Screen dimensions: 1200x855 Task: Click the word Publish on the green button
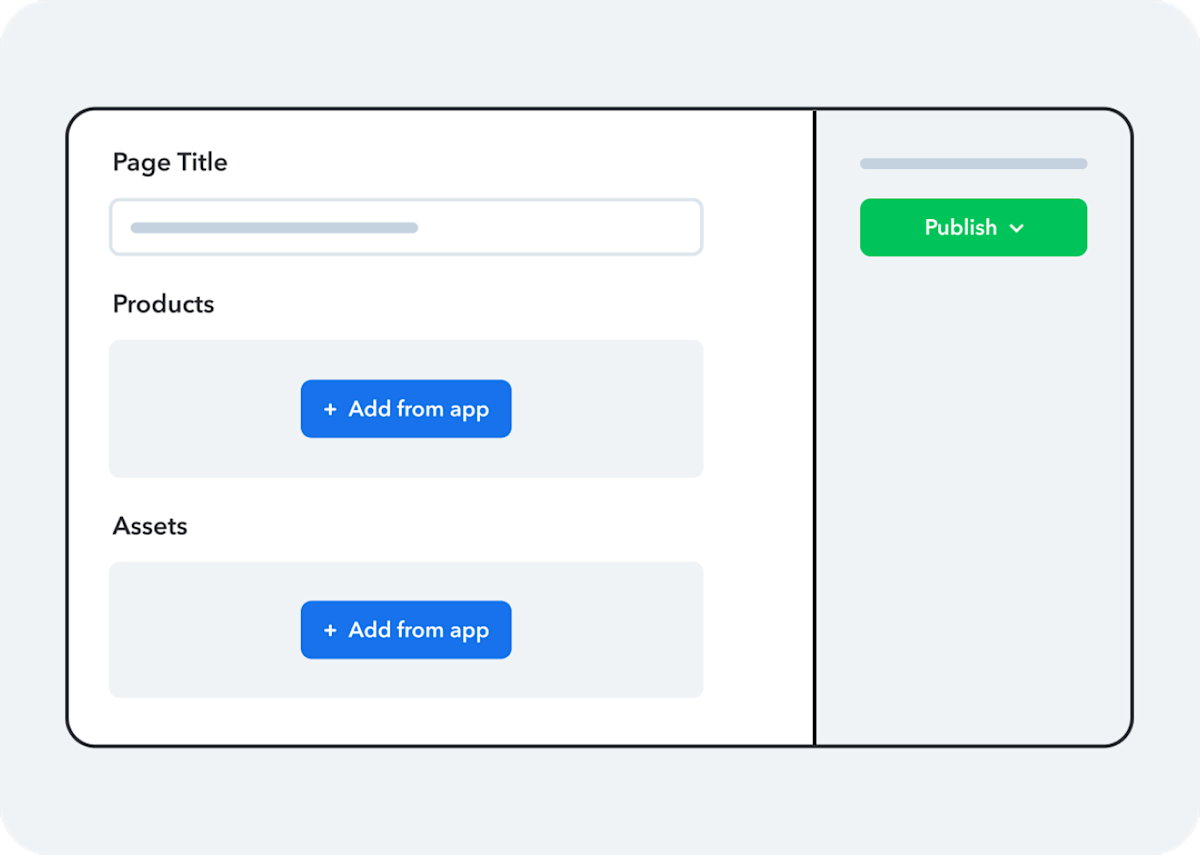960,227
